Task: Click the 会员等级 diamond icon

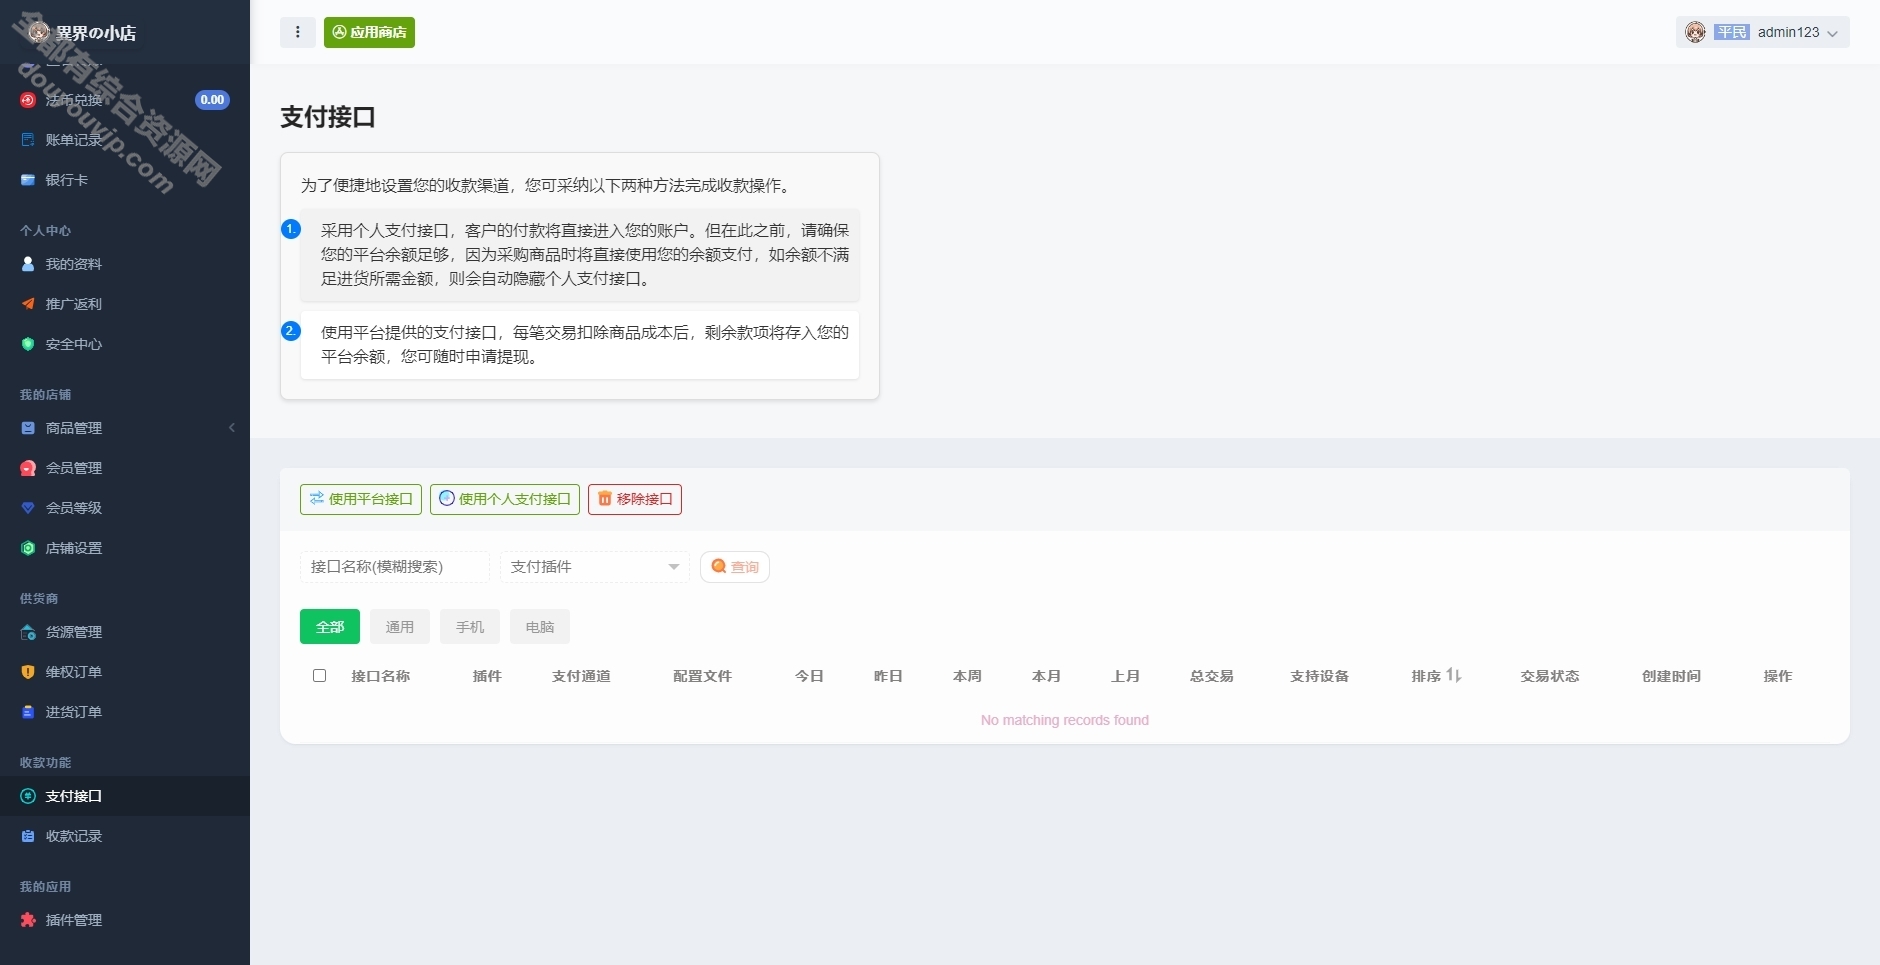Action: point(28,508)
